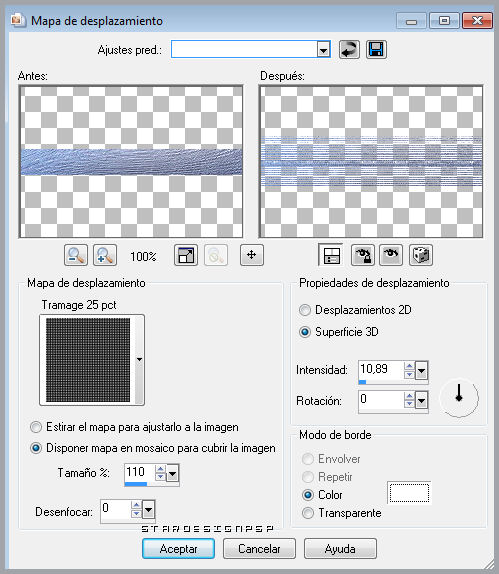The height and width of the screenshot is (574, 499).
Task: Zoom out the preview with minus magnifier
Action: [76, 255]
